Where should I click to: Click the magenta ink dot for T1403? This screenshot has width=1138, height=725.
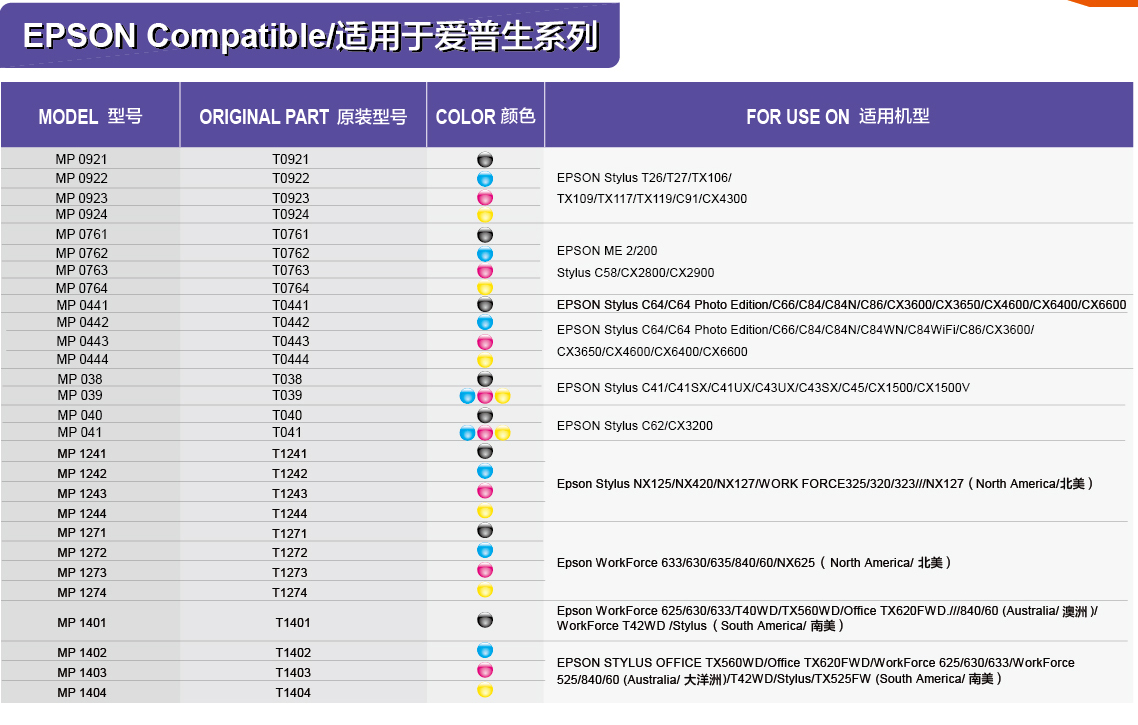pyautogui.click(x=485, y=671)
